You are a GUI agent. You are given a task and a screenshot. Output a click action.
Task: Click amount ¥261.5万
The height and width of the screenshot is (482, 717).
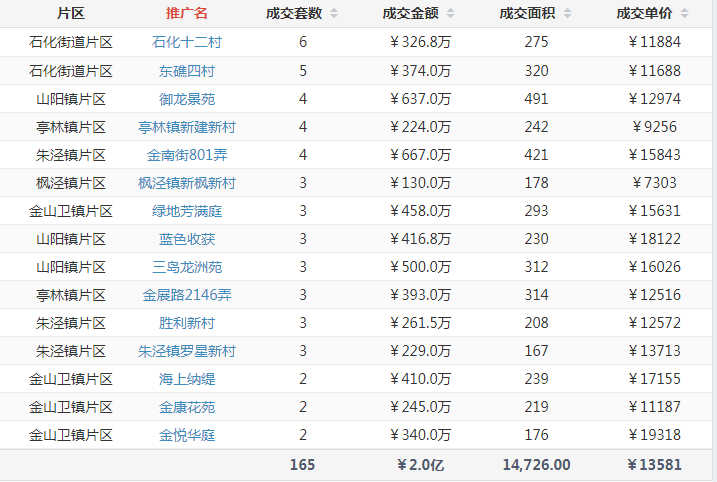[420, 323]
